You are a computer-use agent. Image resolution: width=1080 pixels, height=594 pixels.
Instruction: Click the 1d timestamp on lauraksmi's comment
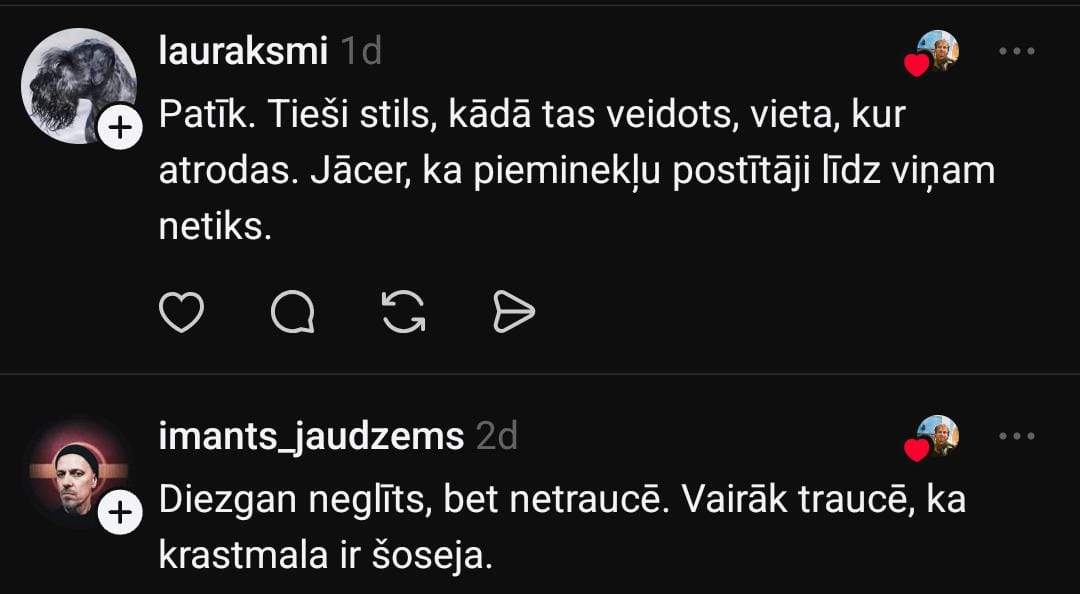coord(361,51)
